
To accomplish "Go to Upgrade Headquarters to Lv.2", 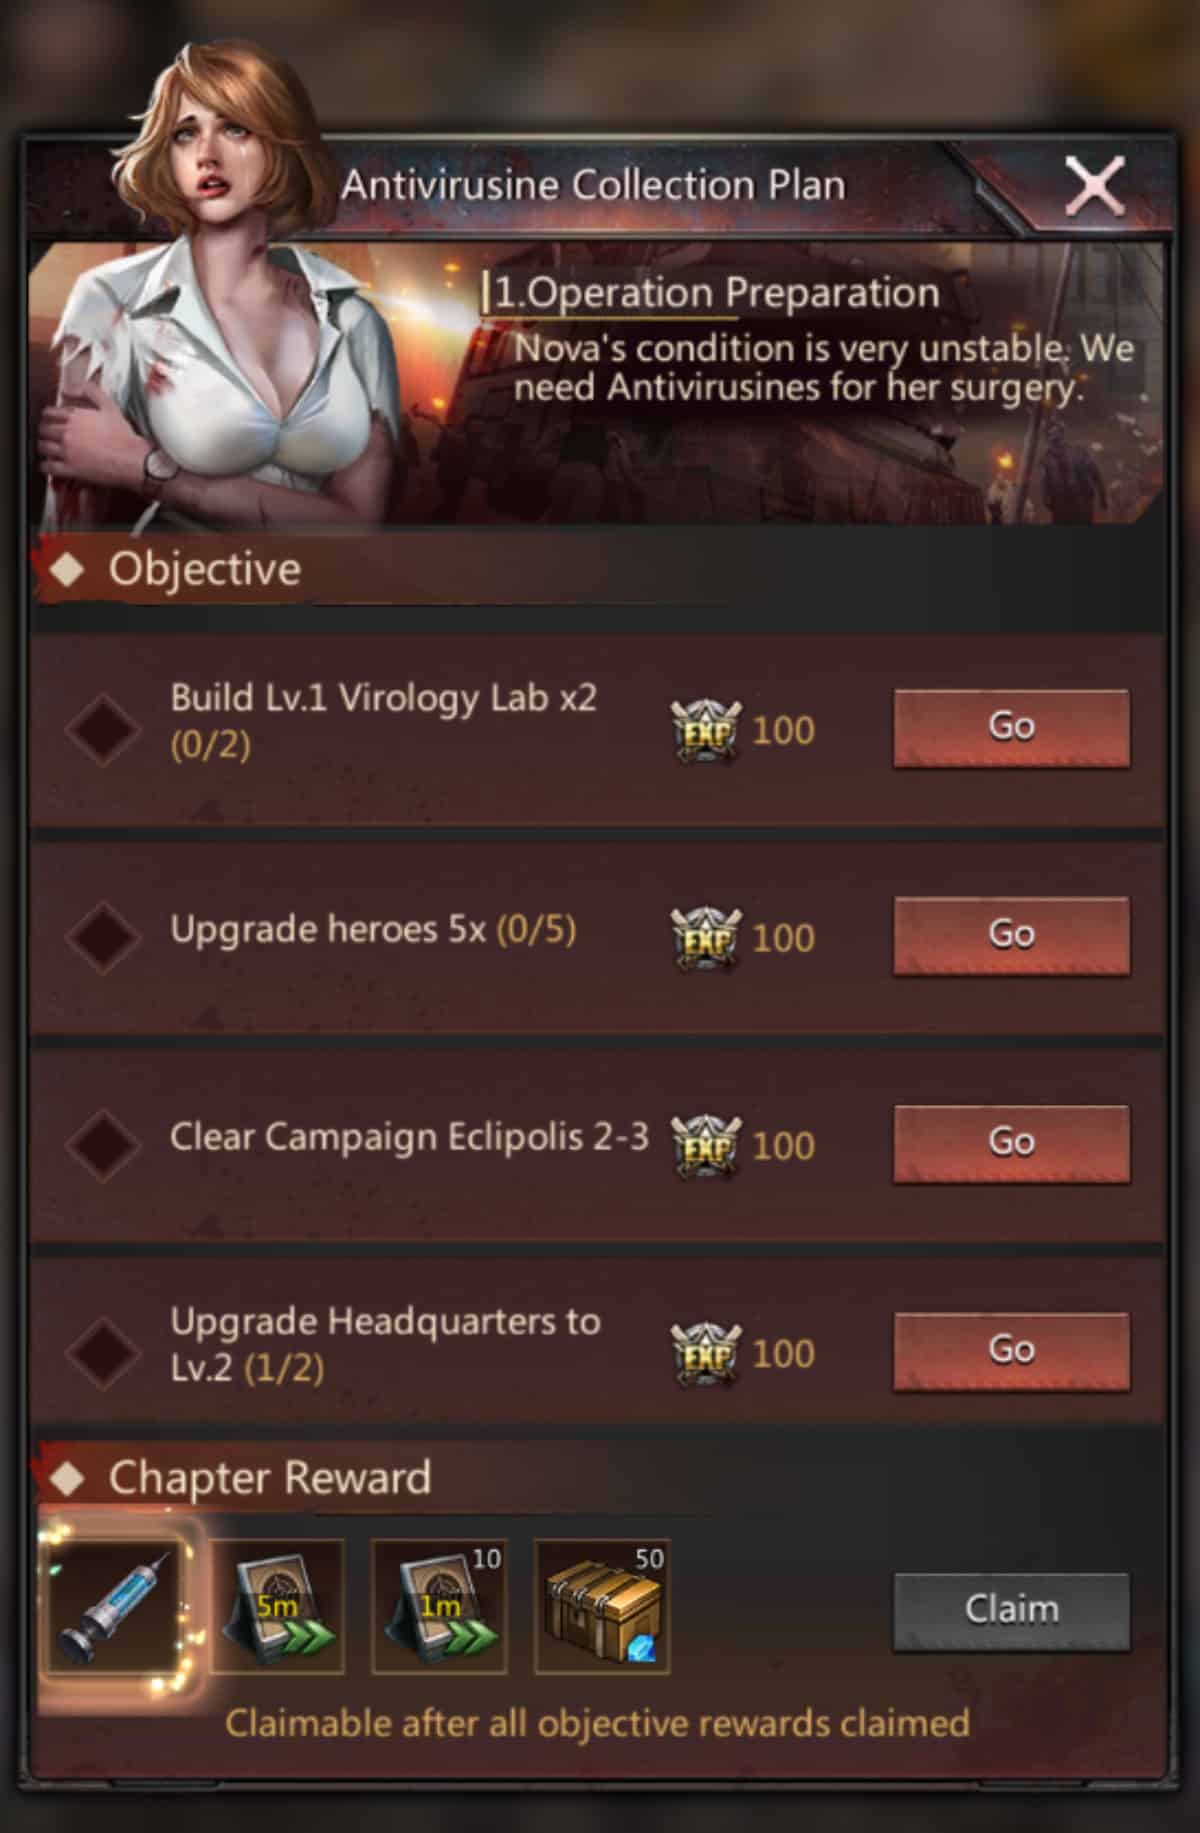I will (1011, 1351).
